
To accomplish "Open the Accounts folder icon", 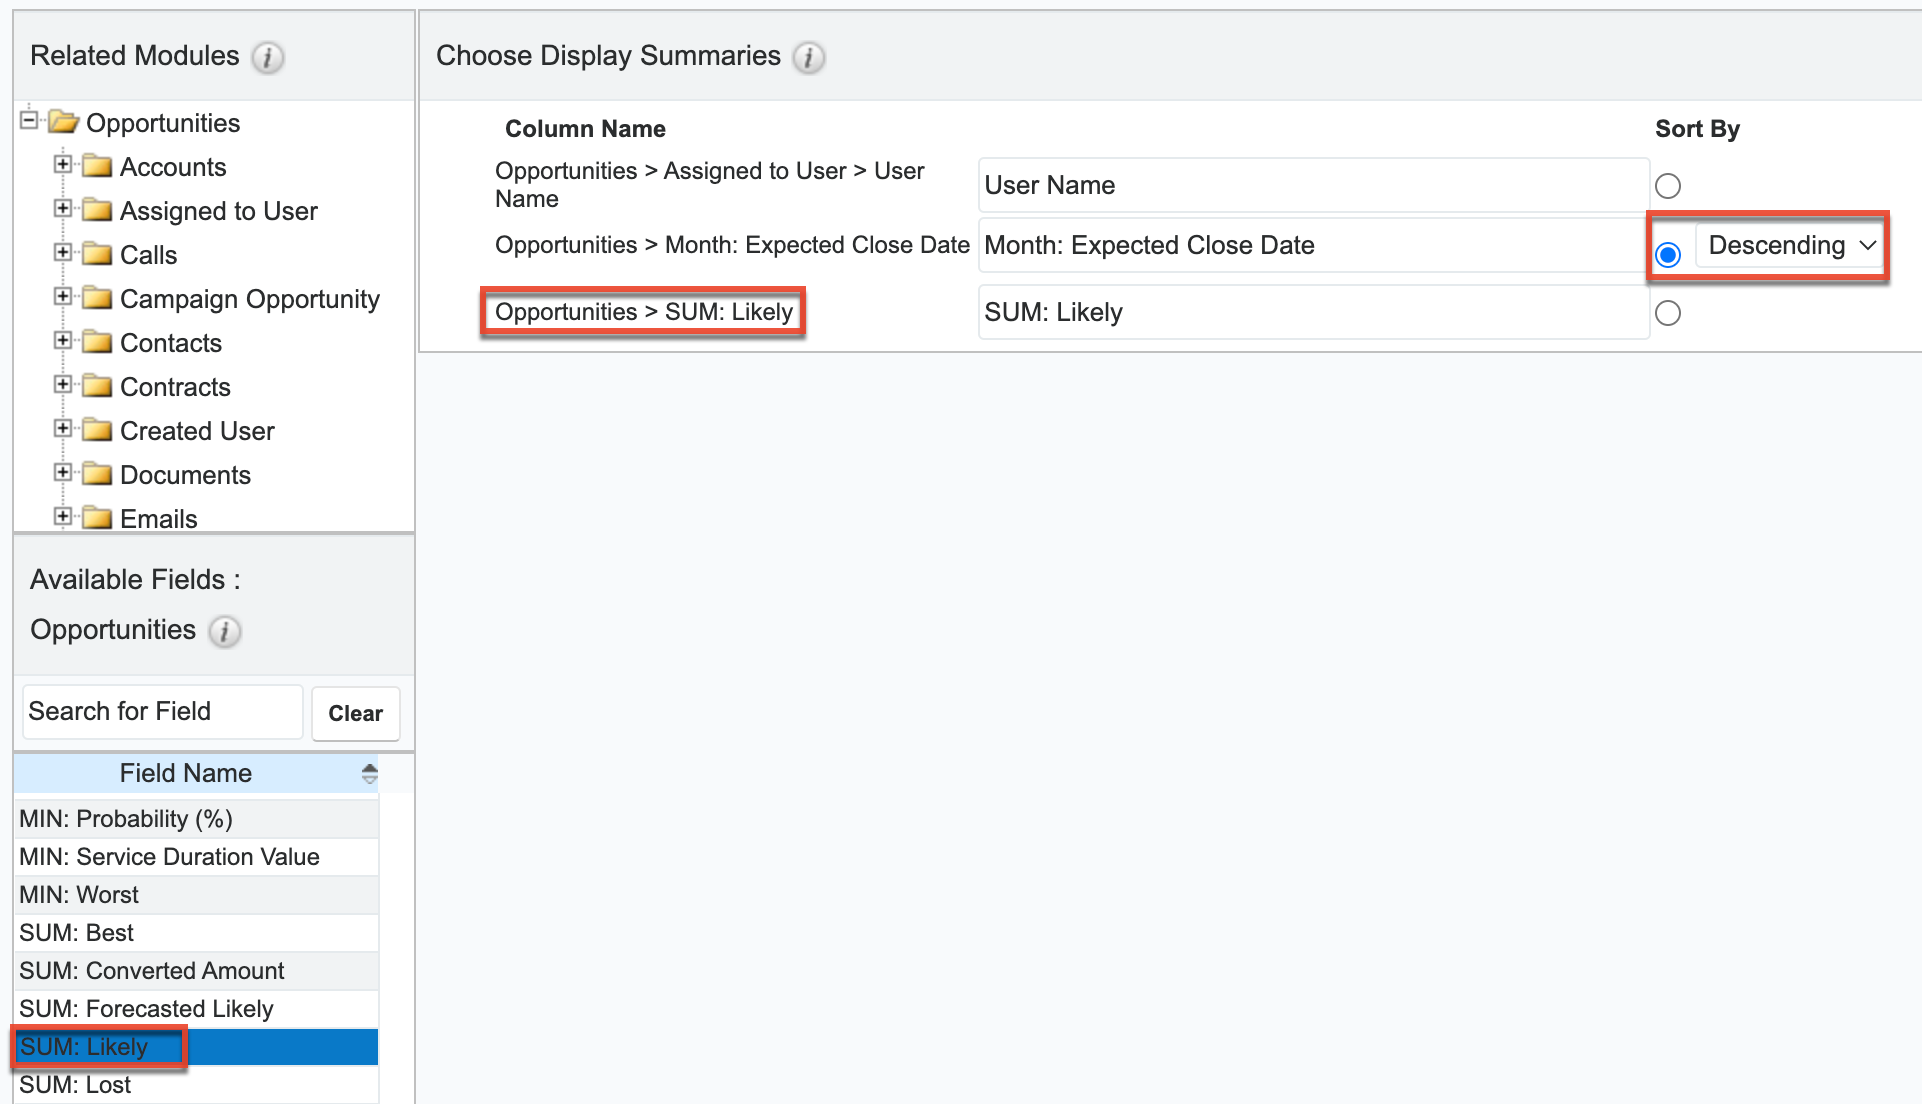I will [97, 166].
